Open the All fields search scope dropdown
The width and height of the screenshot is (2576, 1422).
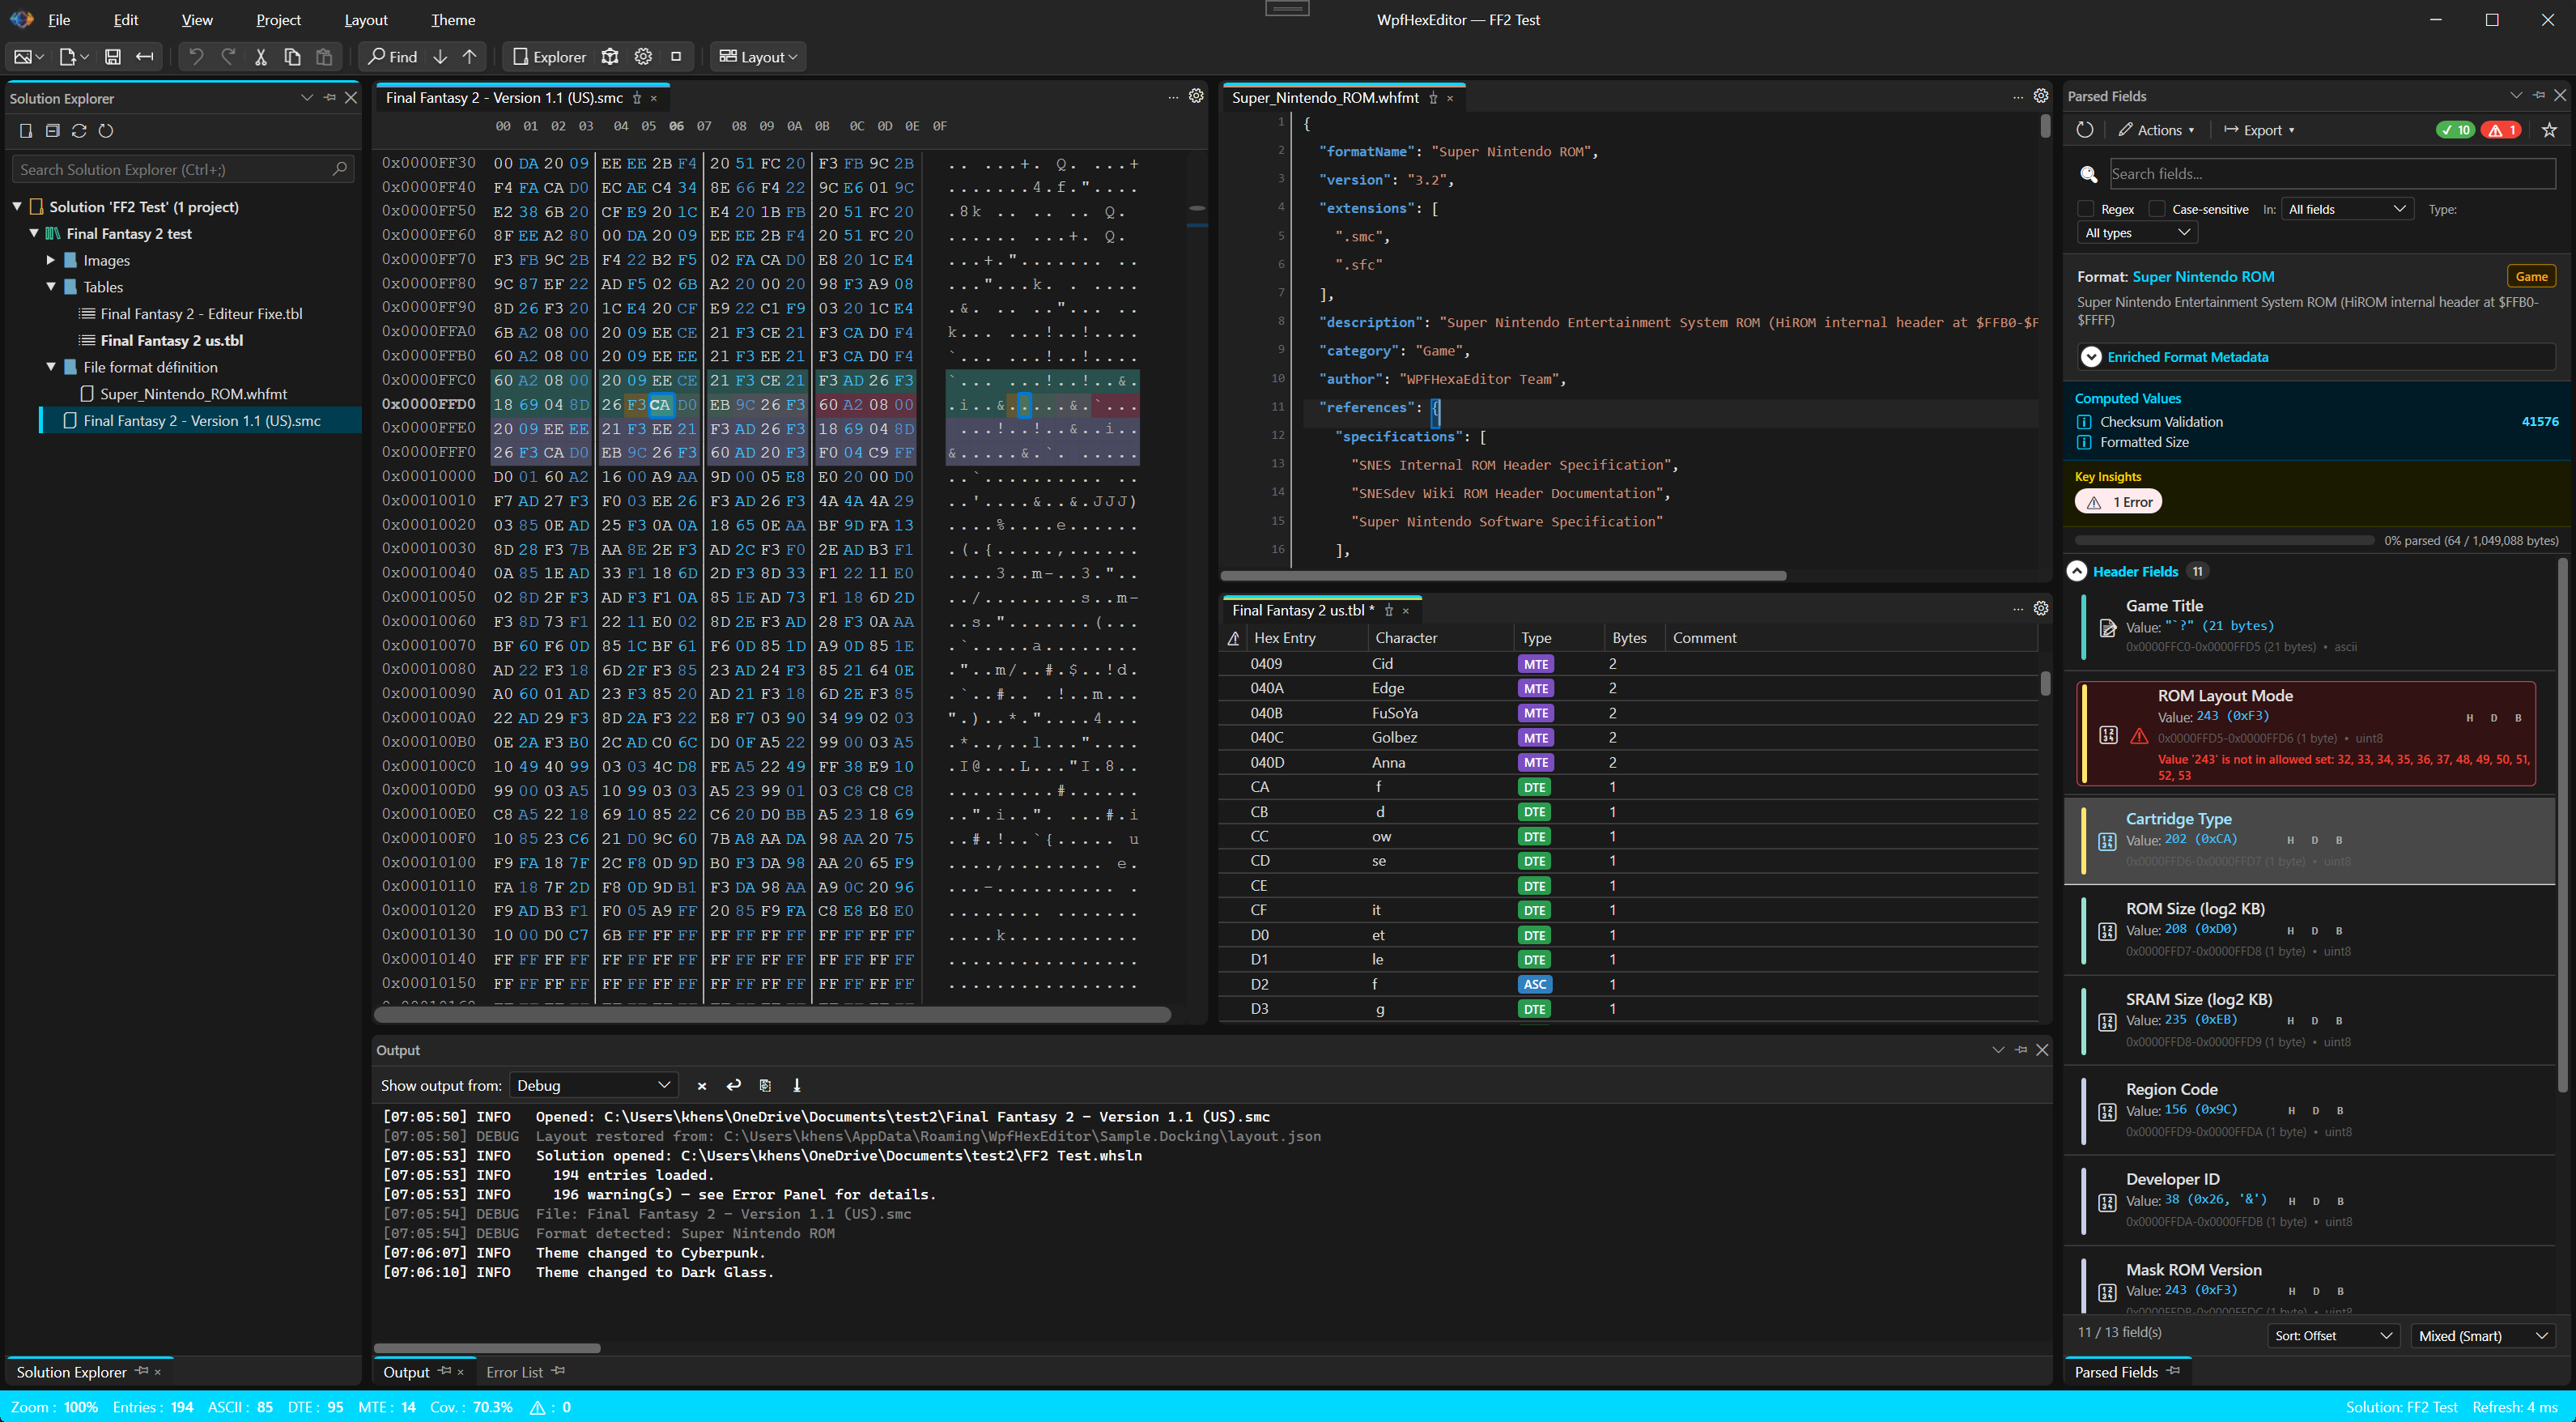tap(2347, 209)
